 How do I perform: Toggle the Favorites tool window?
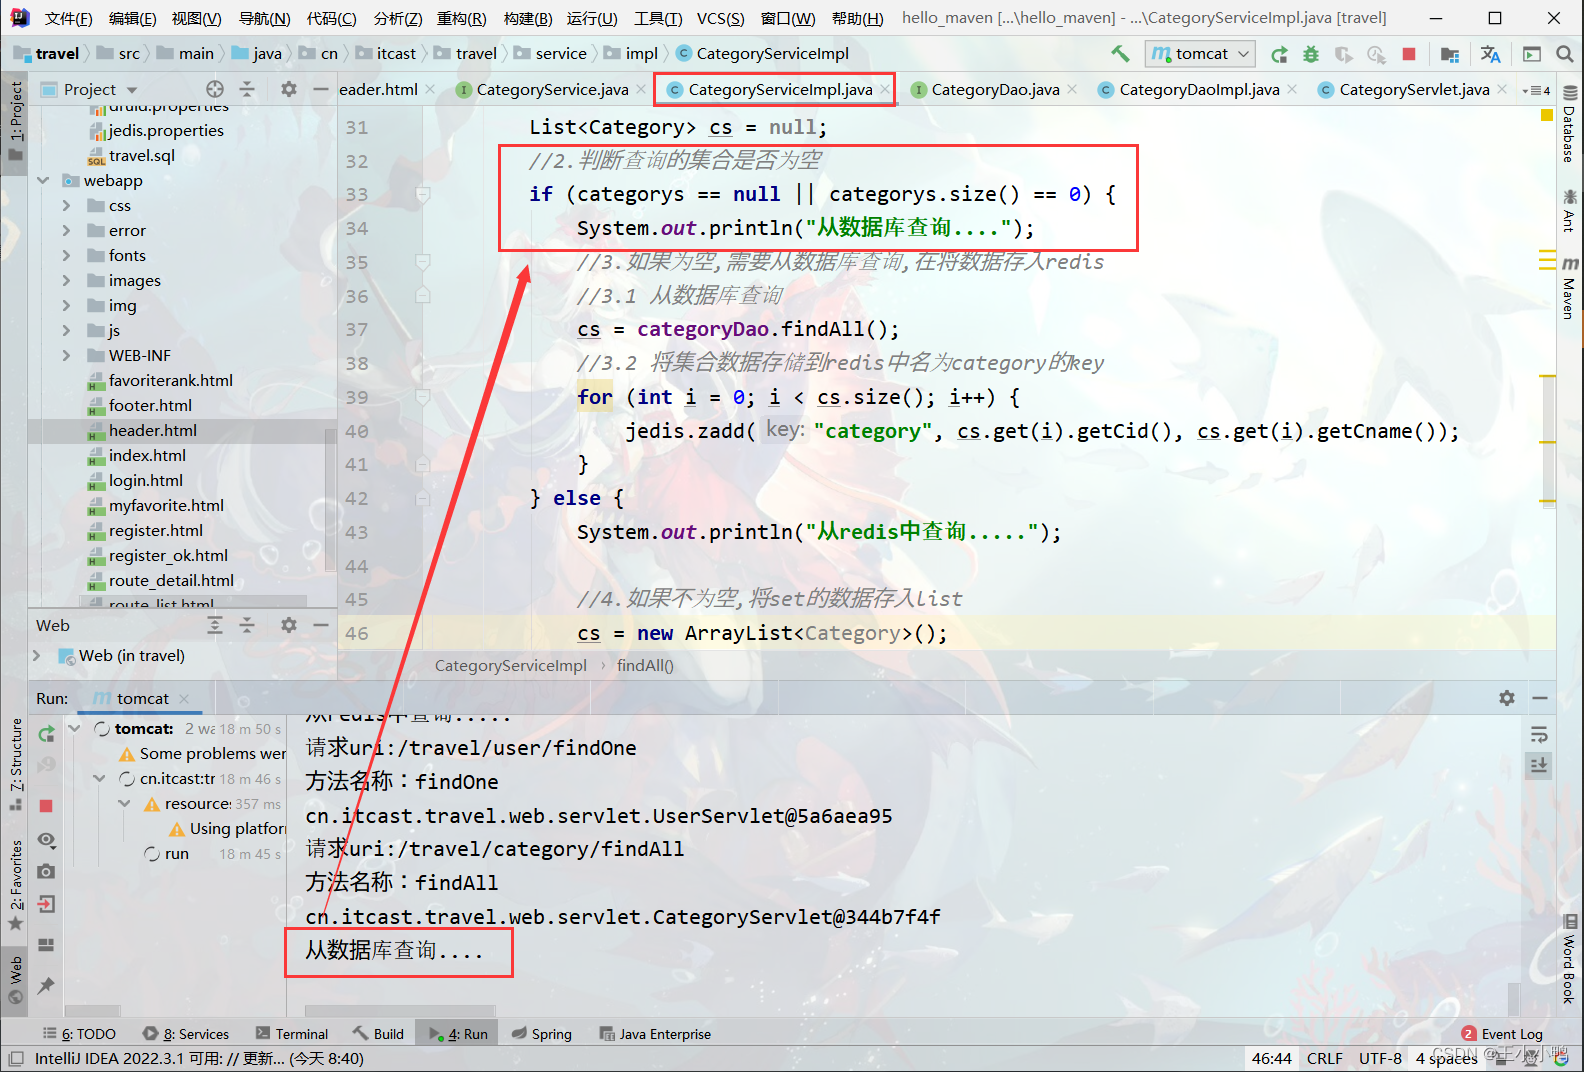tap(15, 885)
